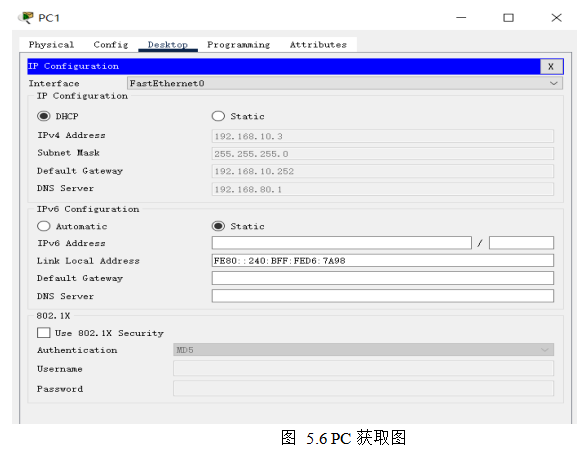
Task: Click the IPv4 Address field 192.168.10.3
Action: [383, 136]
